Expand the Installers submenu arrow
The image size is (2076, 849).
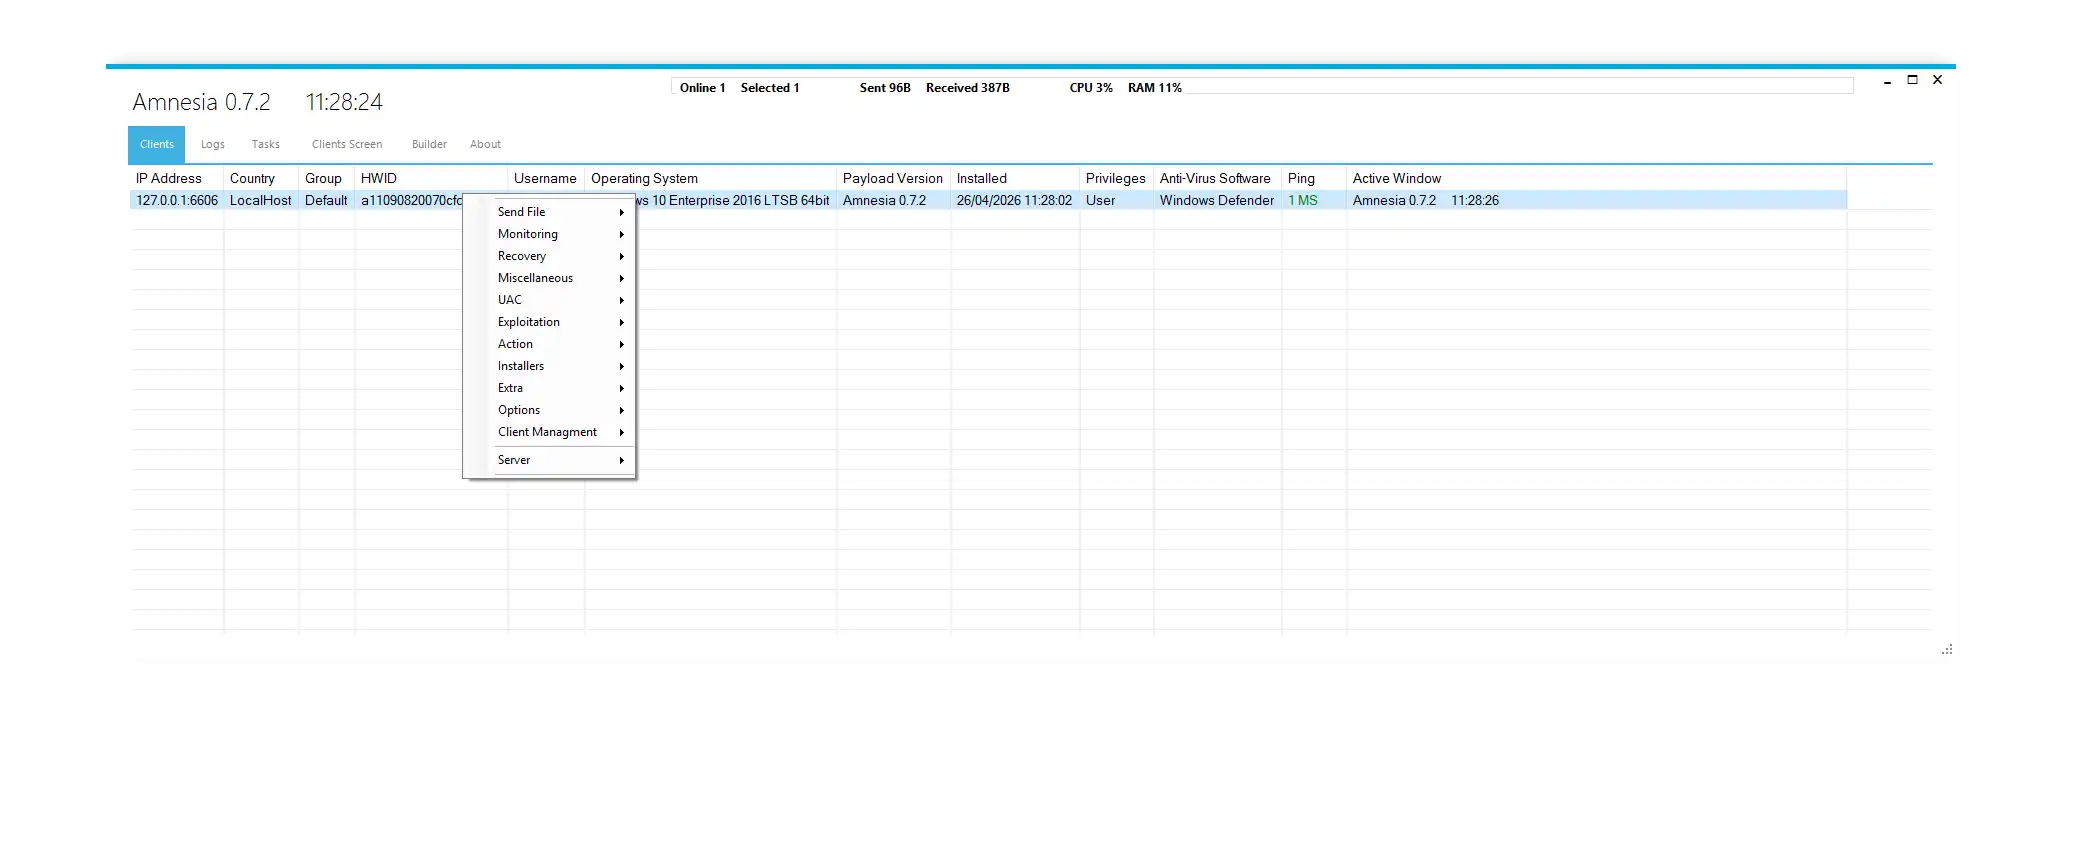point(621,367)
